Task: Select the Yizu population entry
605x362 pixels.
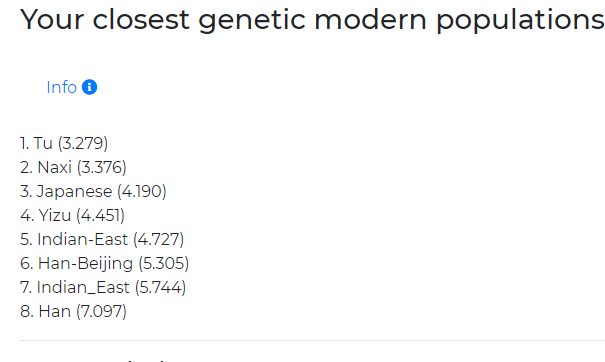Action: 73,215
